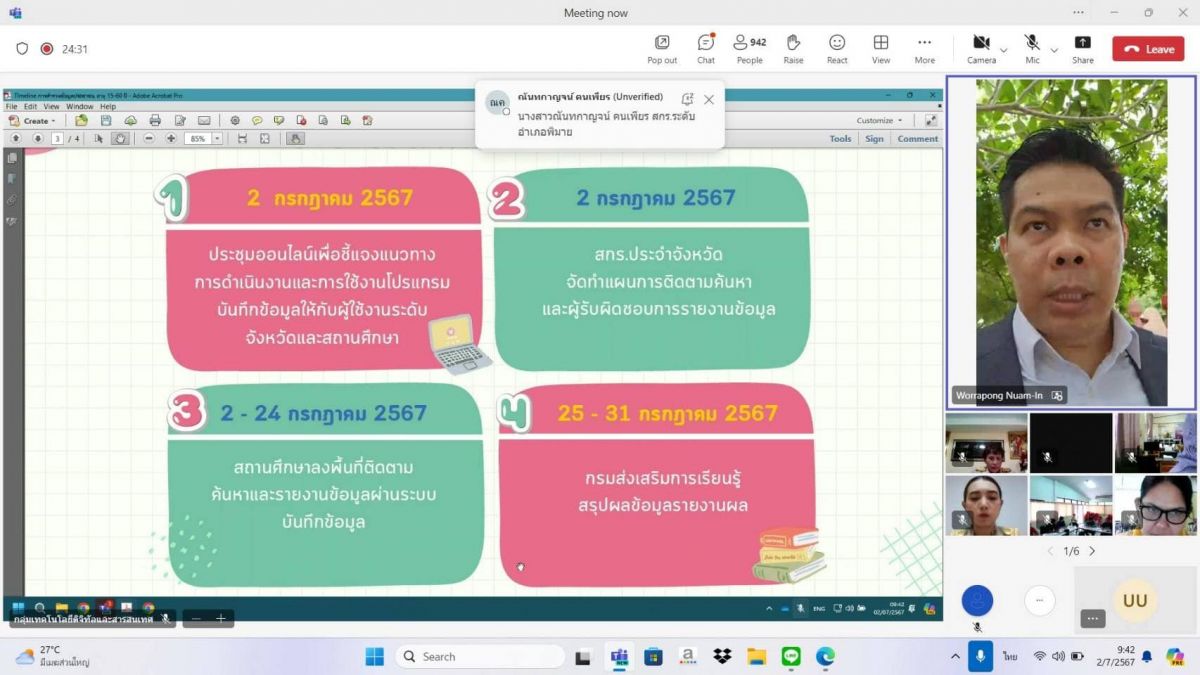Click the Windows taskbar Search box
1200x675 pixels.
(x=480, y=656)
